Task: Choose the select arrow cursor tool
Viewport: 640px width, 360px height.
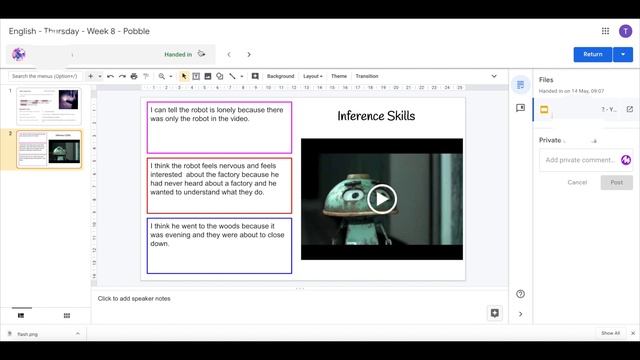Action: point(184,76)
